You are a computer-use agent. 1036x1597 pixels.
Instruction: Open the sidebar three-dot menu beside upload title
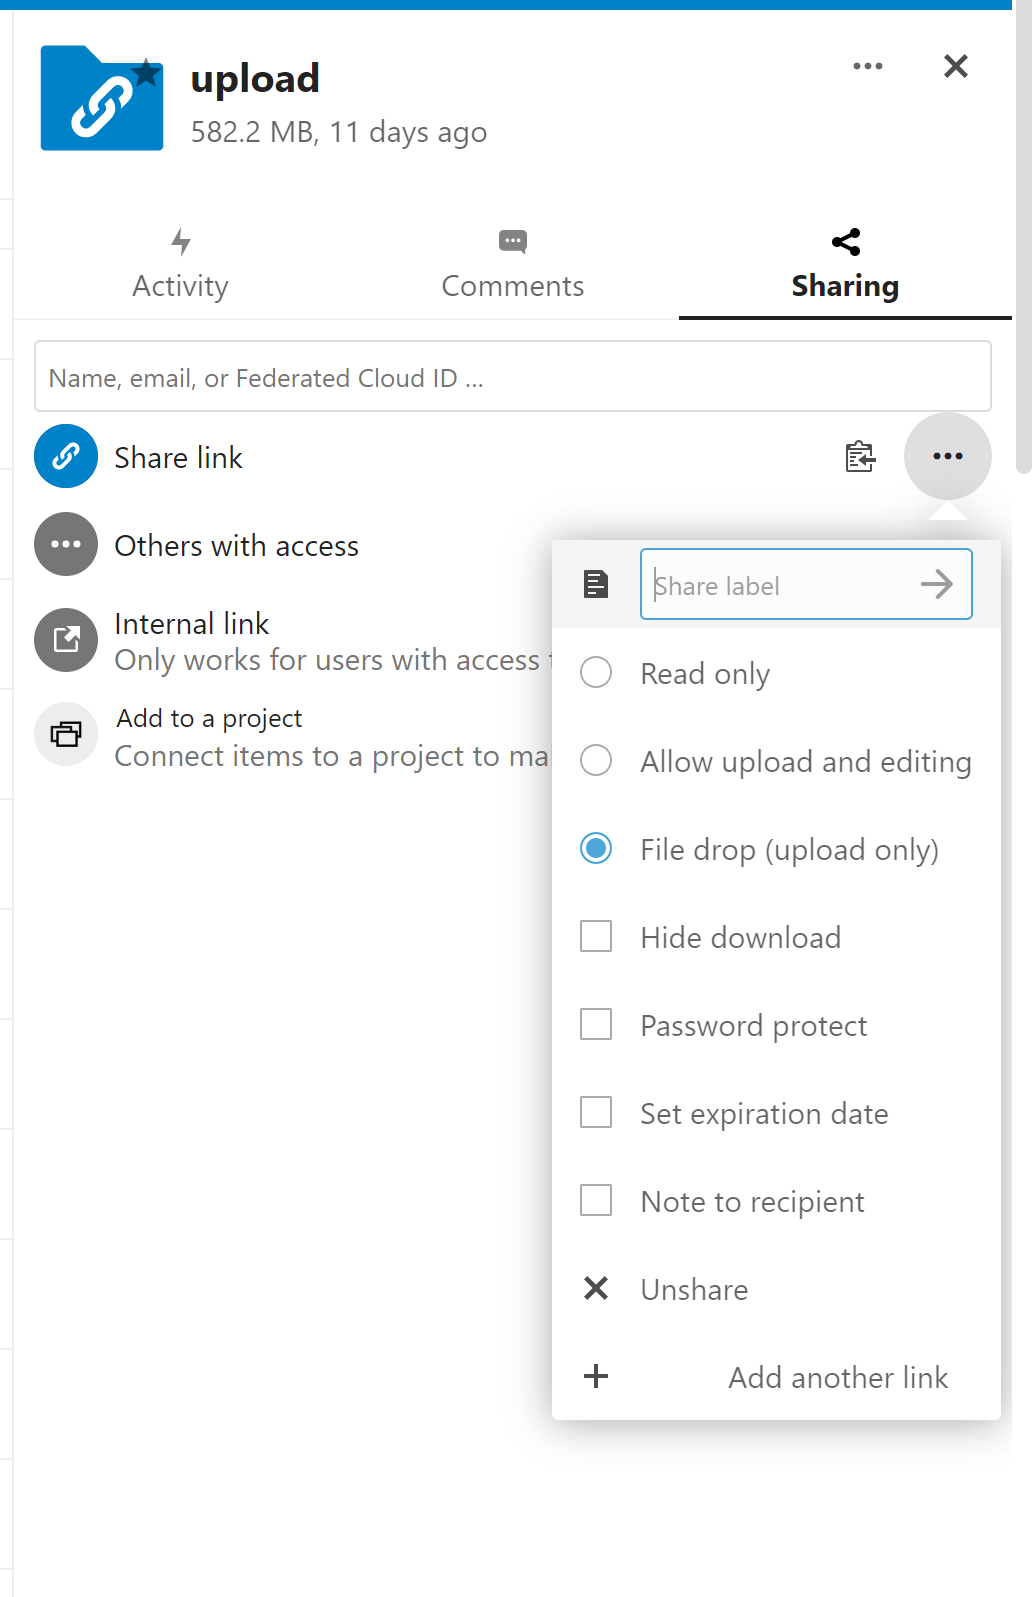click(x=867, y=66)
